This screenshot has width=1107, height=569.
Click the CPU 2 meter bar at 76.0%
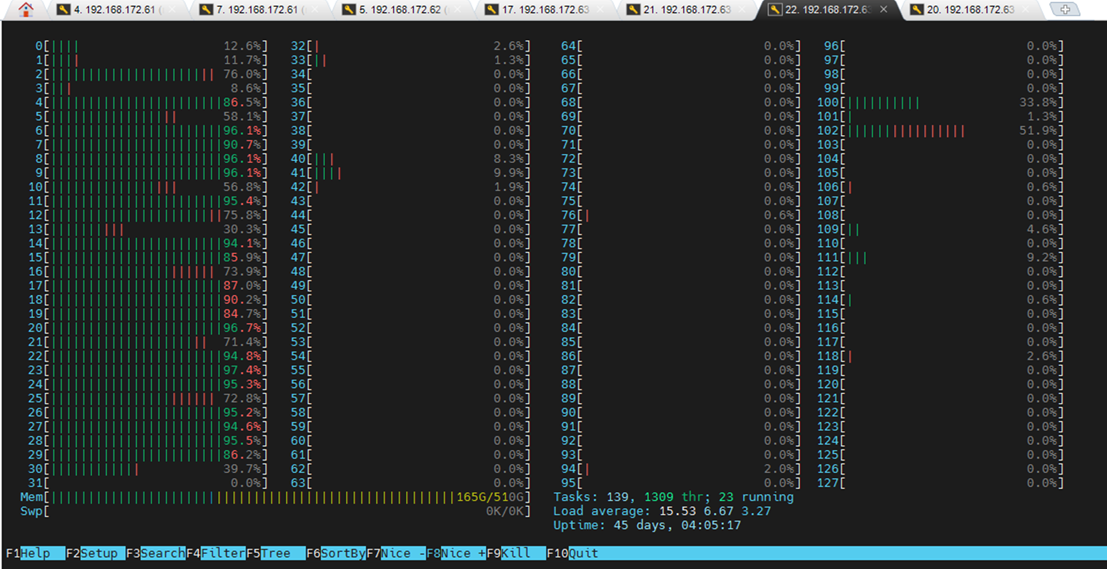pos(152,74)
